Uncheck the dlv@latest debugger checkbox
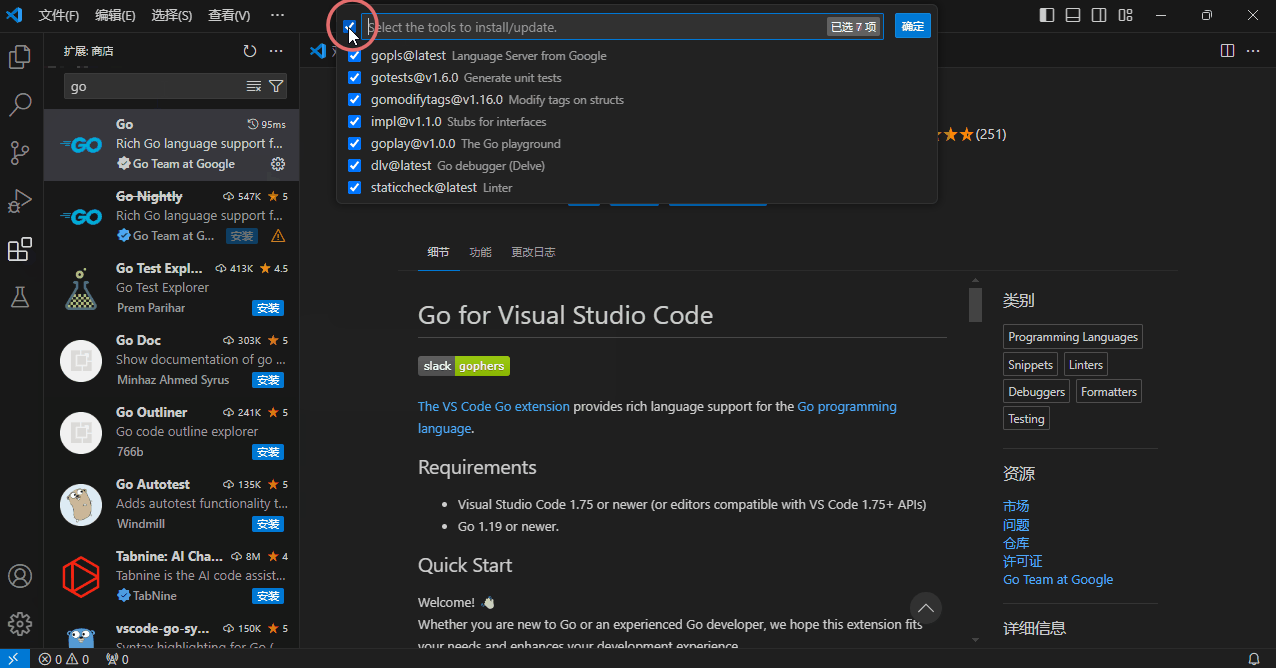This screenshot has height=668, width=1276. [354, 166]
